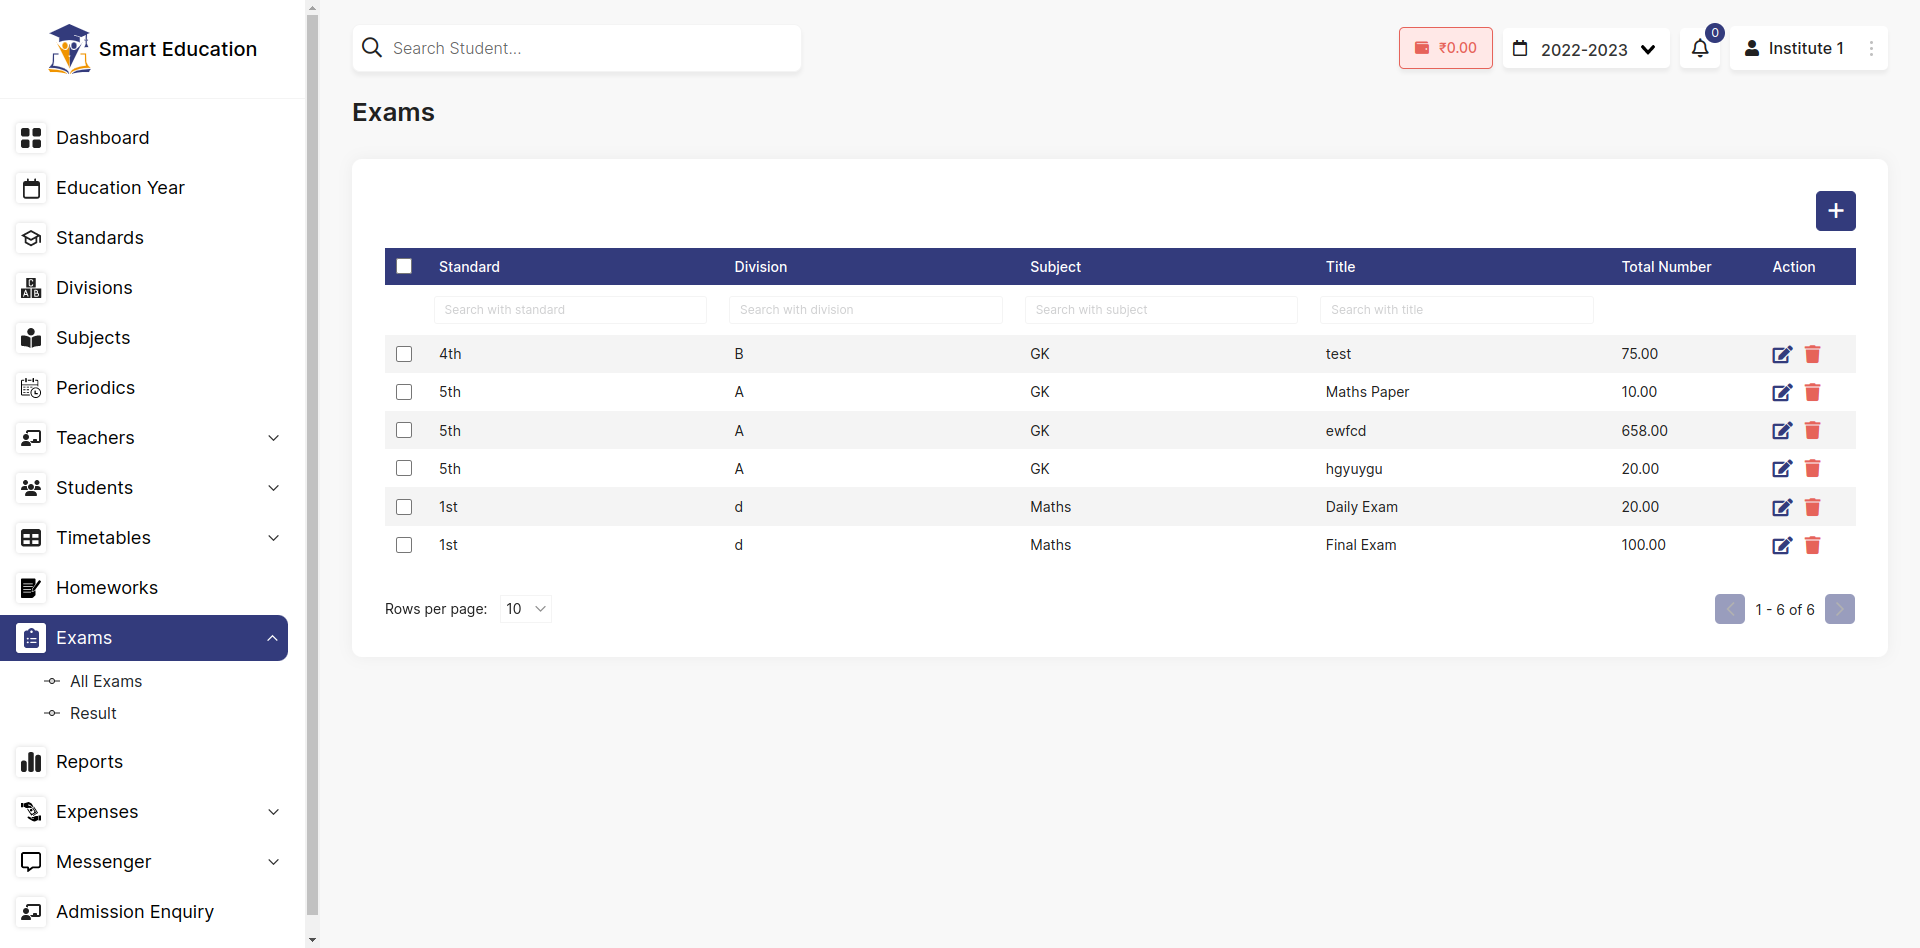Edit the Final Exam row
The width and height of the screenshot is (1920, 948).
point(1782,545)
